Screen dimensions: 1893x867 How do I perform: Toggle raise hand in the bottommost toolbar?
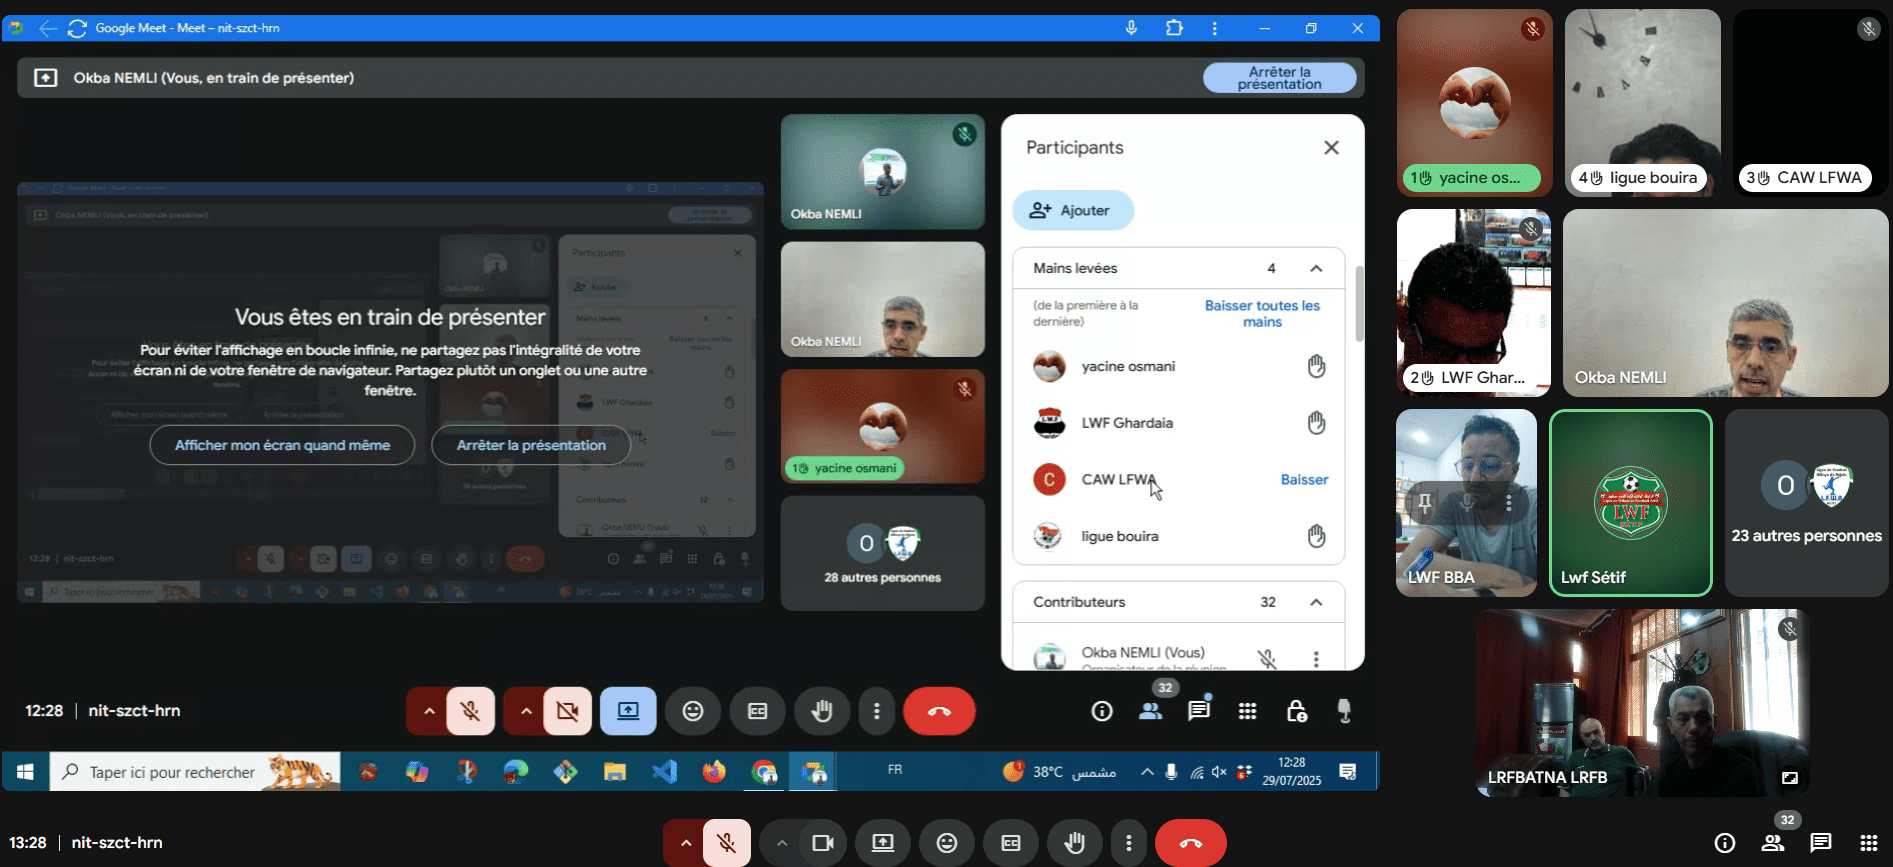pyautogui.click(x=1075, y=843)
